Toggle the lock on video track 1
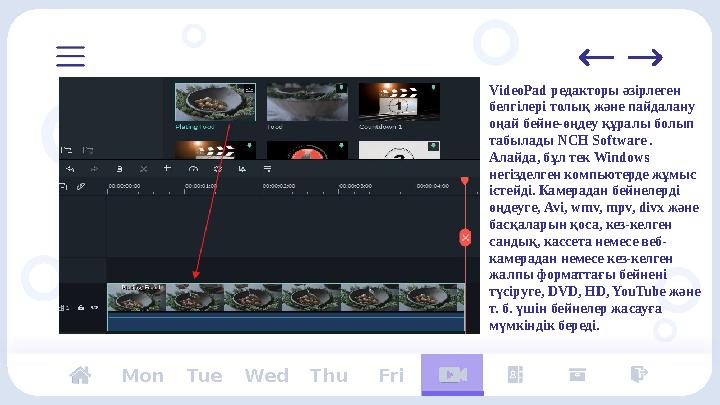Image resolution: width=720 pixels, height=405 pixels. 81,307
